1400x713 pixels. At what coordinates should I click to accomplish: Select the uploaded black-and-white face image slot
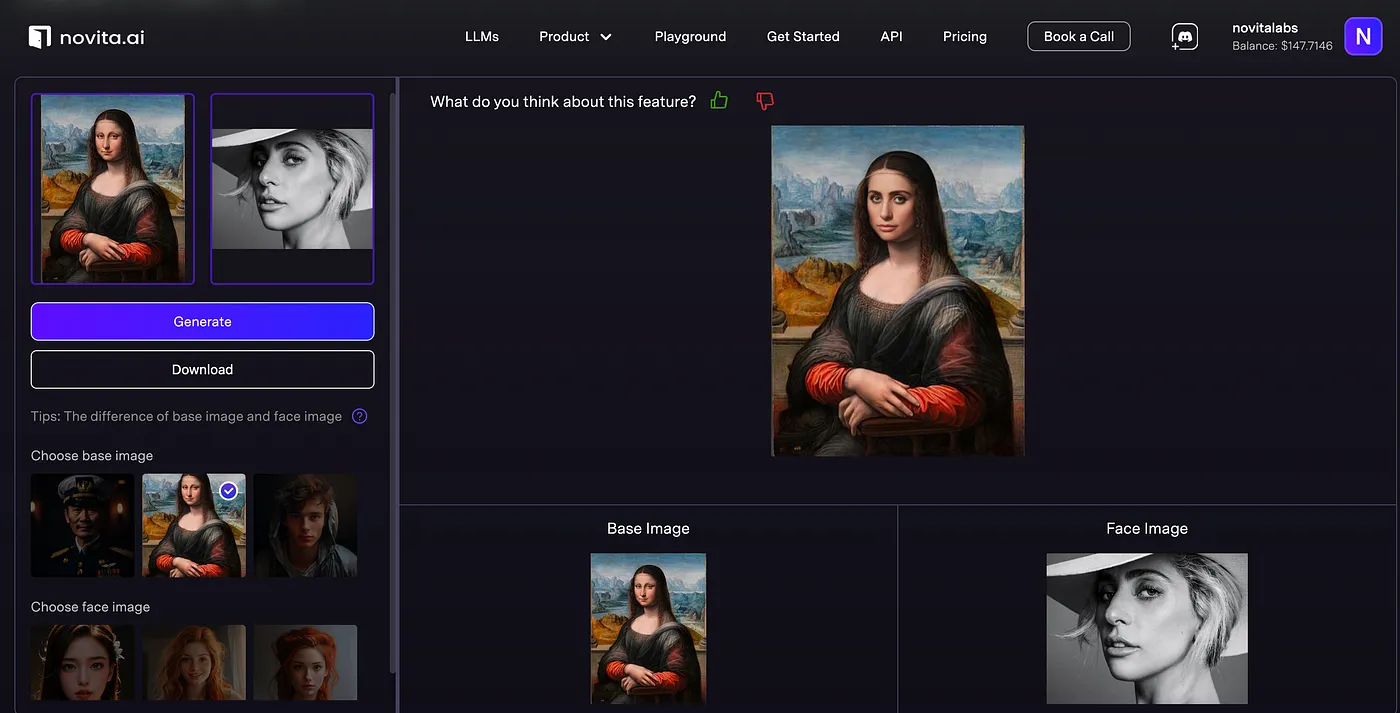(292, 189)
